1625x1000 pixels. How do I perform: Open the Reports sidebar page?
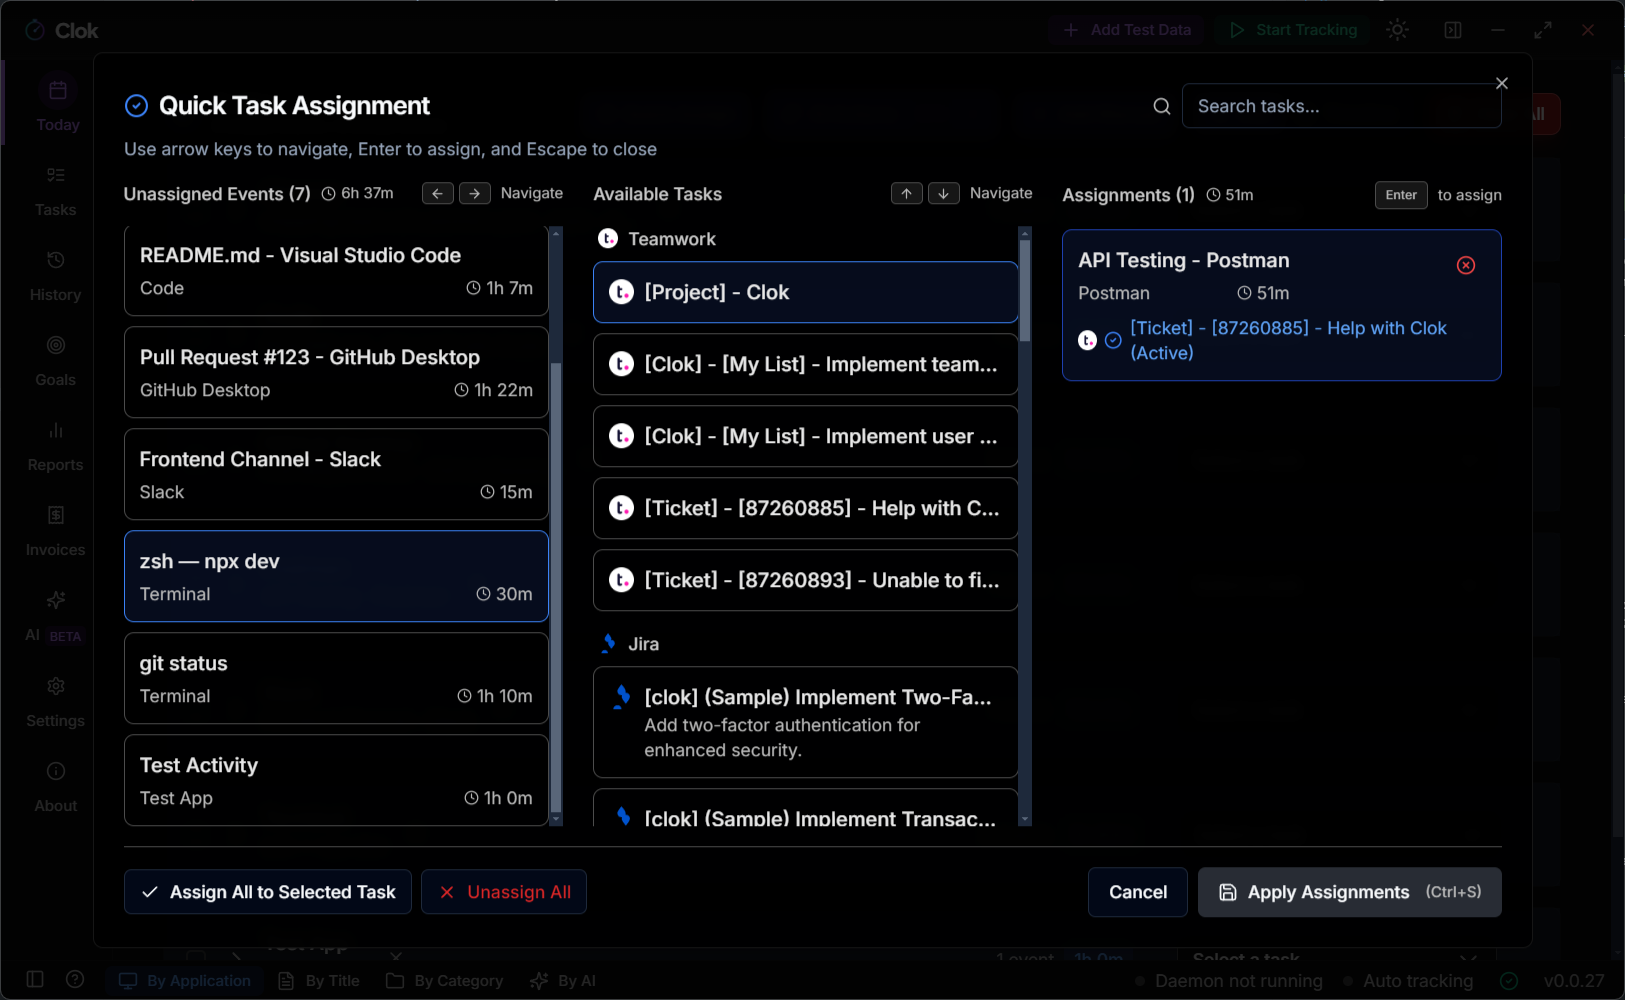click(x=56, y=446)
